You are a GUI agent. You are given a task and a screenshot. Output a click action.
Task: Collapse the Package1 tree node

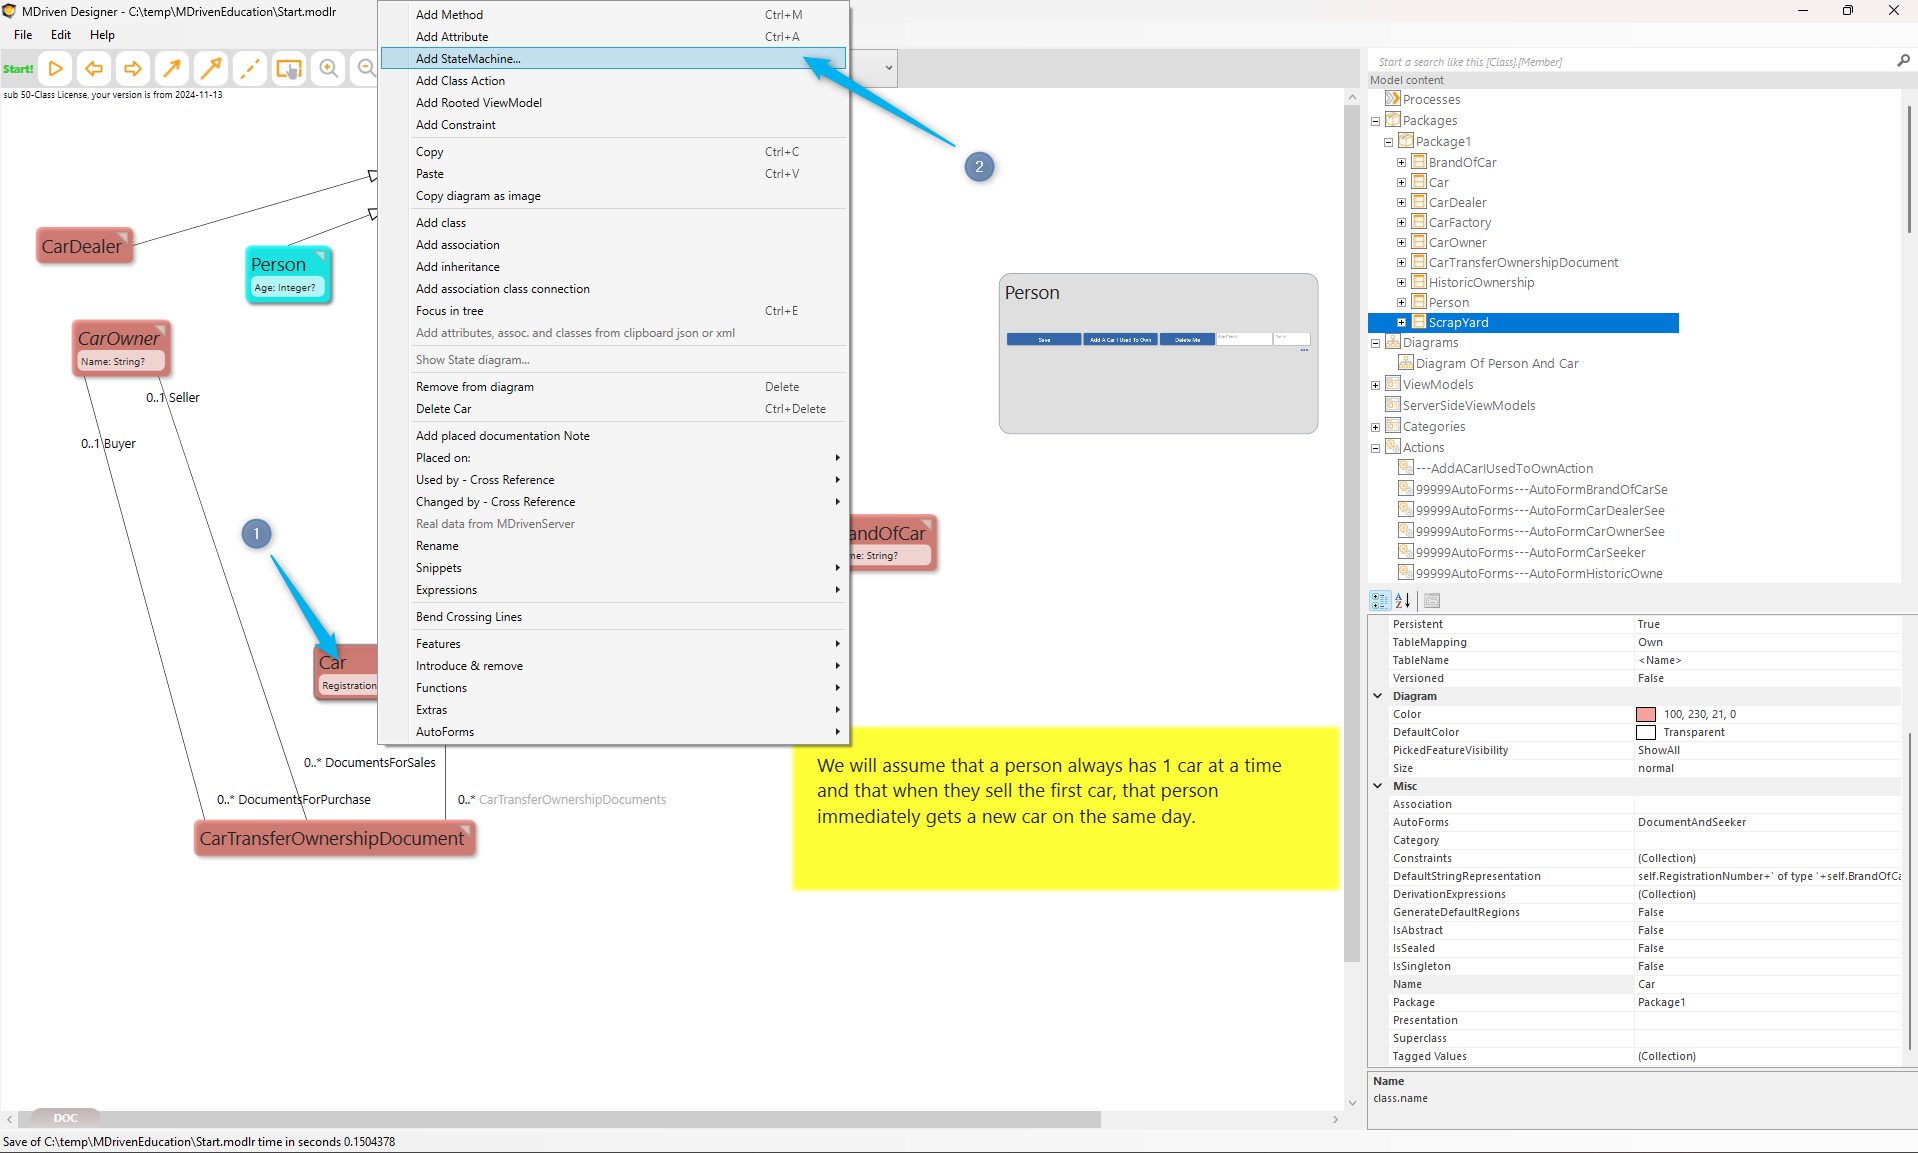click(1388, 142)
